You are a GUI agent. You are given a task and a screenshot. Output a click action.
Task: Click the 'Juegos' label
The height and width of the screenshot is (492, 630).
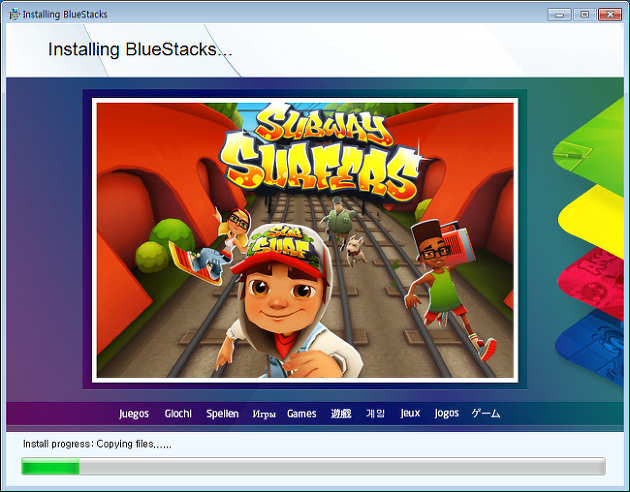point(134,414)
